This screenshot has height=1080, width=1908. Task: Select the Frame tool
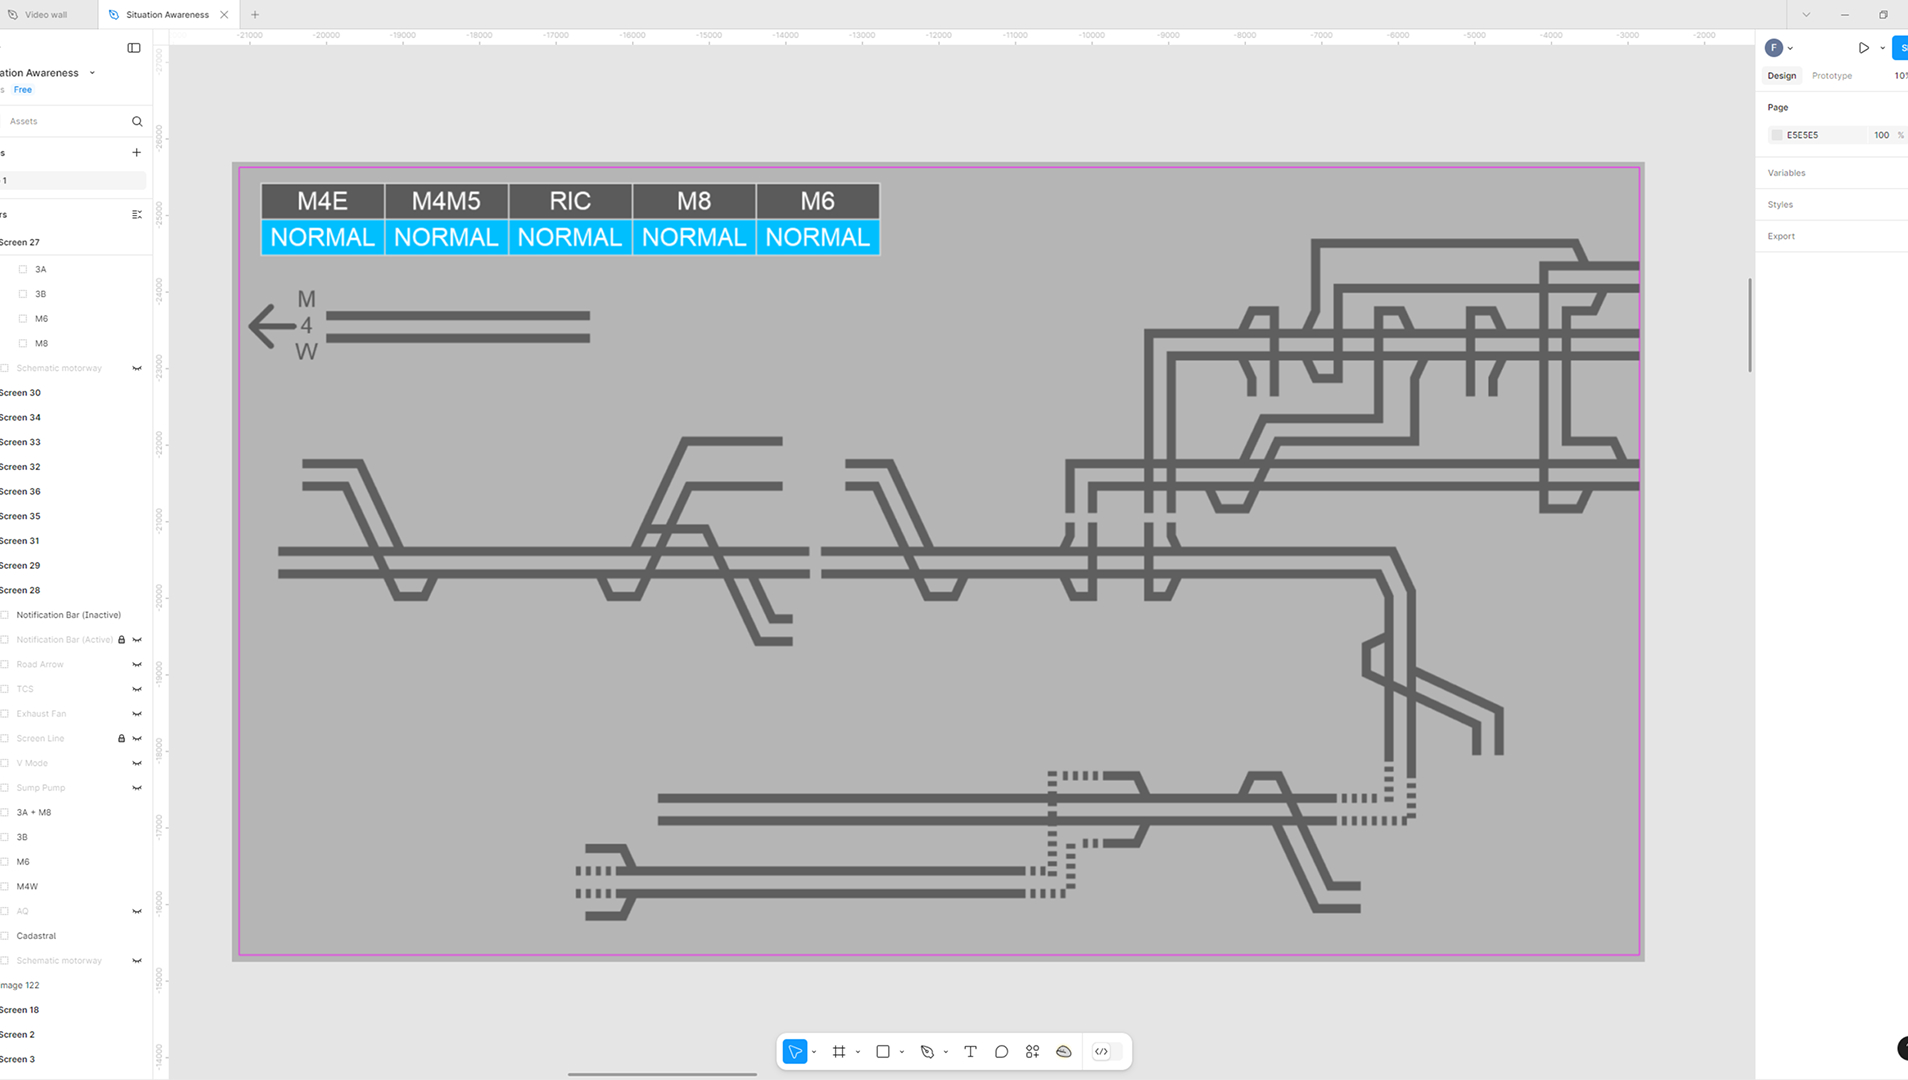point(839,1051)
